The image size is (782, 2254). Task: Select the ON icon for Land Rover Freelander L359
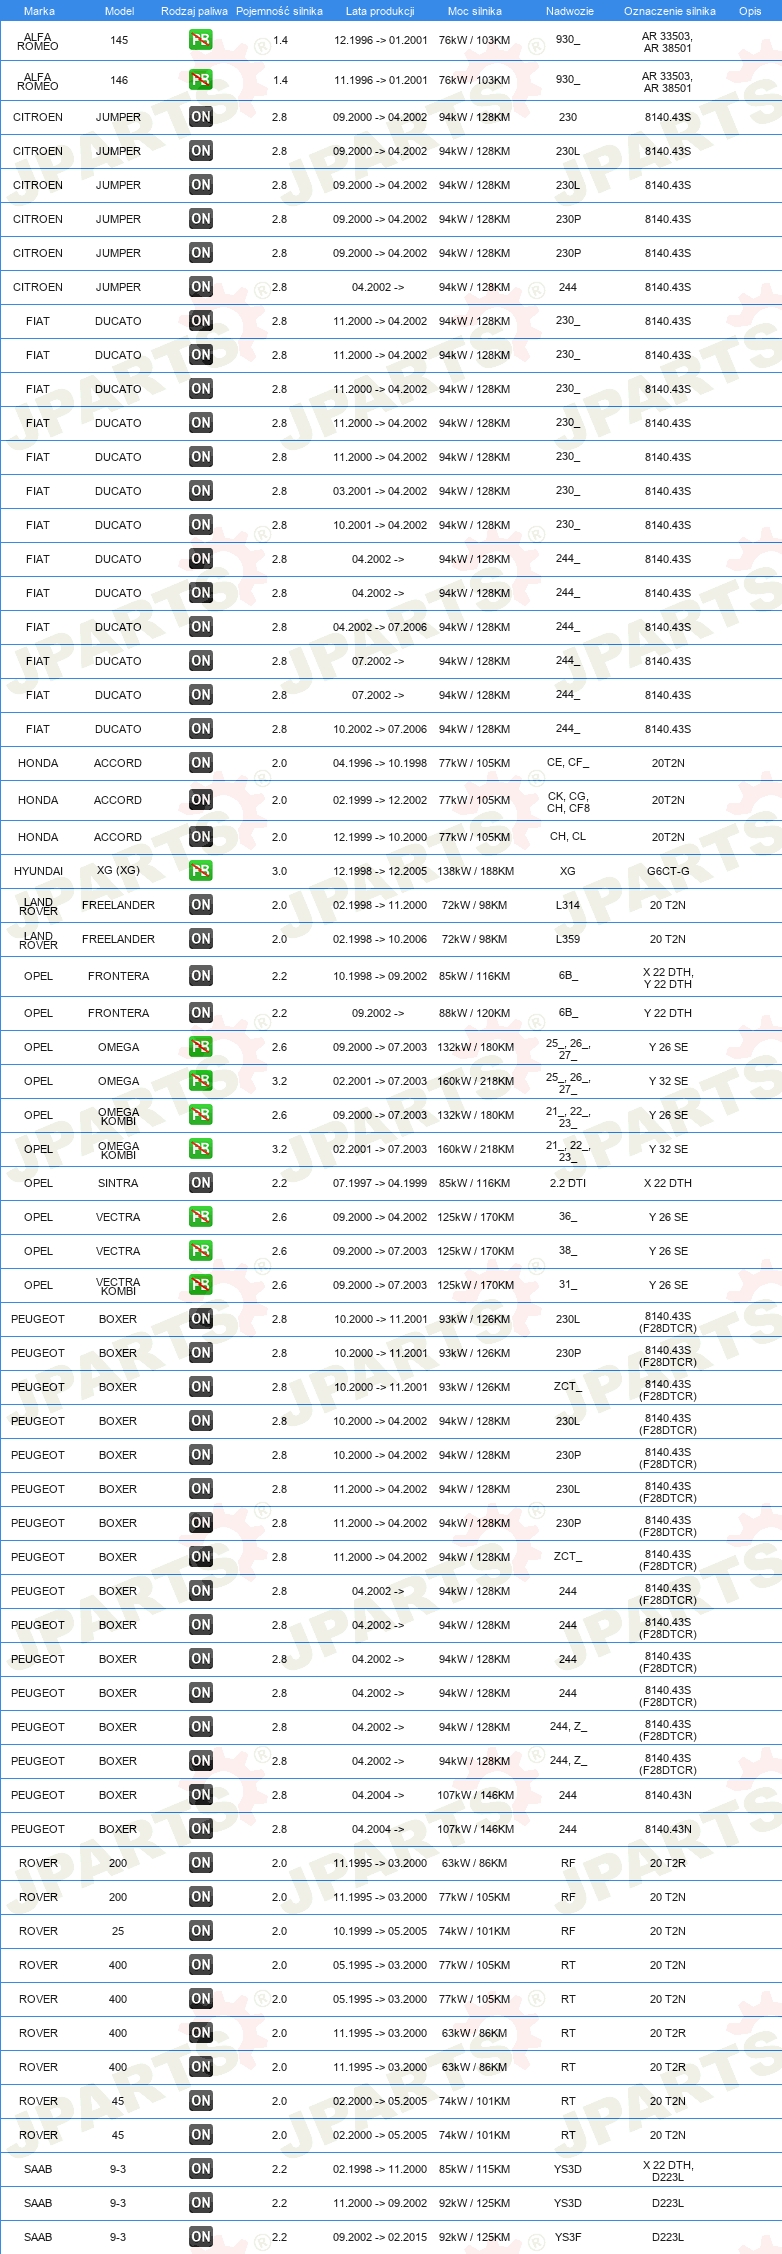(x=200, y=939)
